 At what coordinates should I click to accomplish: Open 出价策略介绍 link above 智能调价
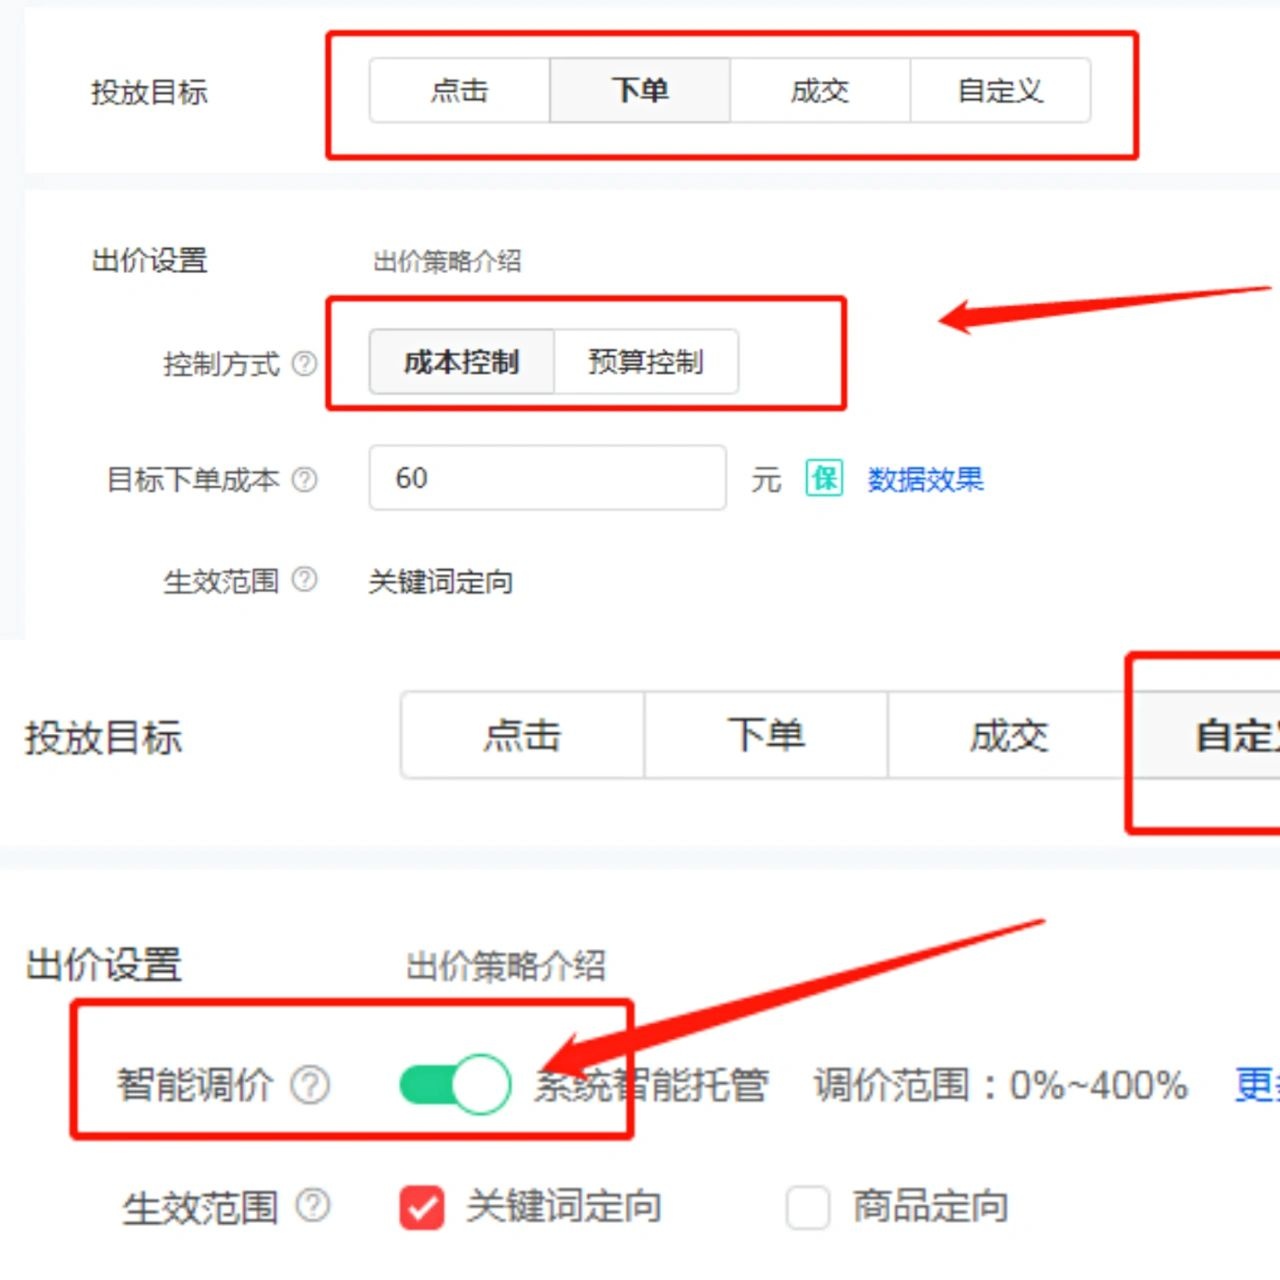click(x=506, y=966)
